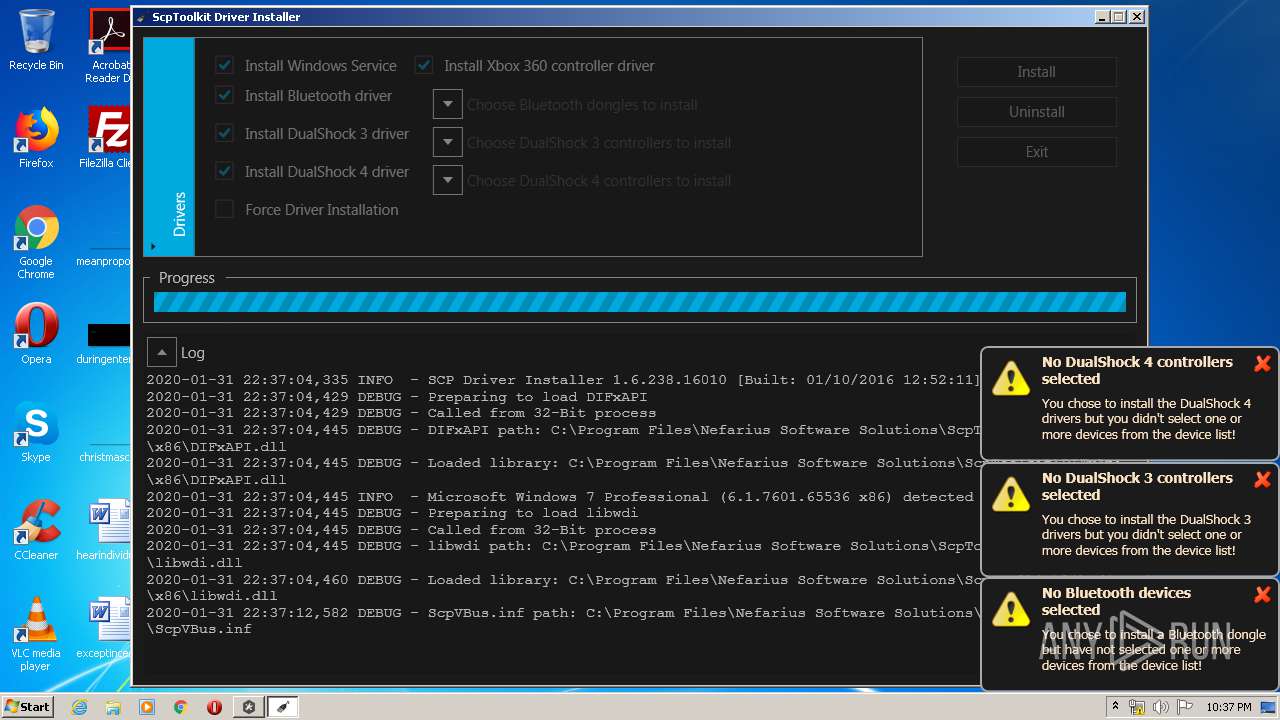Open CCleaner desktop shortcut
This screenshot has width=1280, height=720.
pos(36,530)
